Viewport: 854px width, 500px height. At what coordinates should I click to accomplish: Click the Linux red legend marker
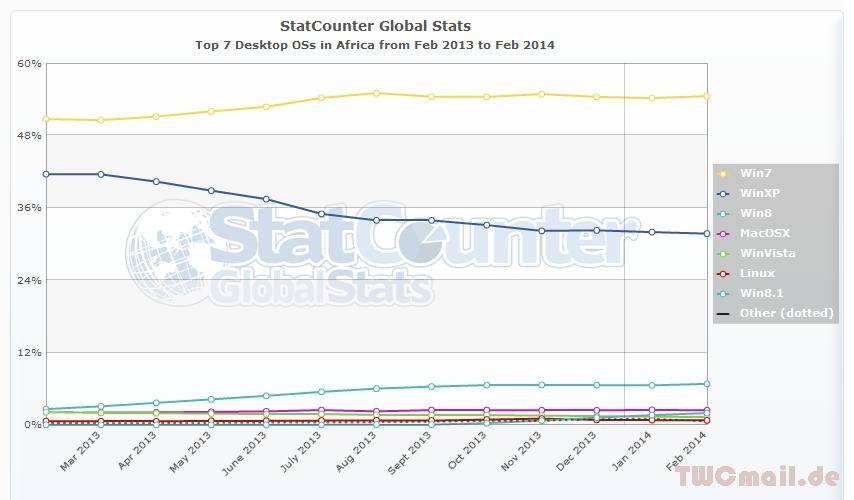point(723,273)
